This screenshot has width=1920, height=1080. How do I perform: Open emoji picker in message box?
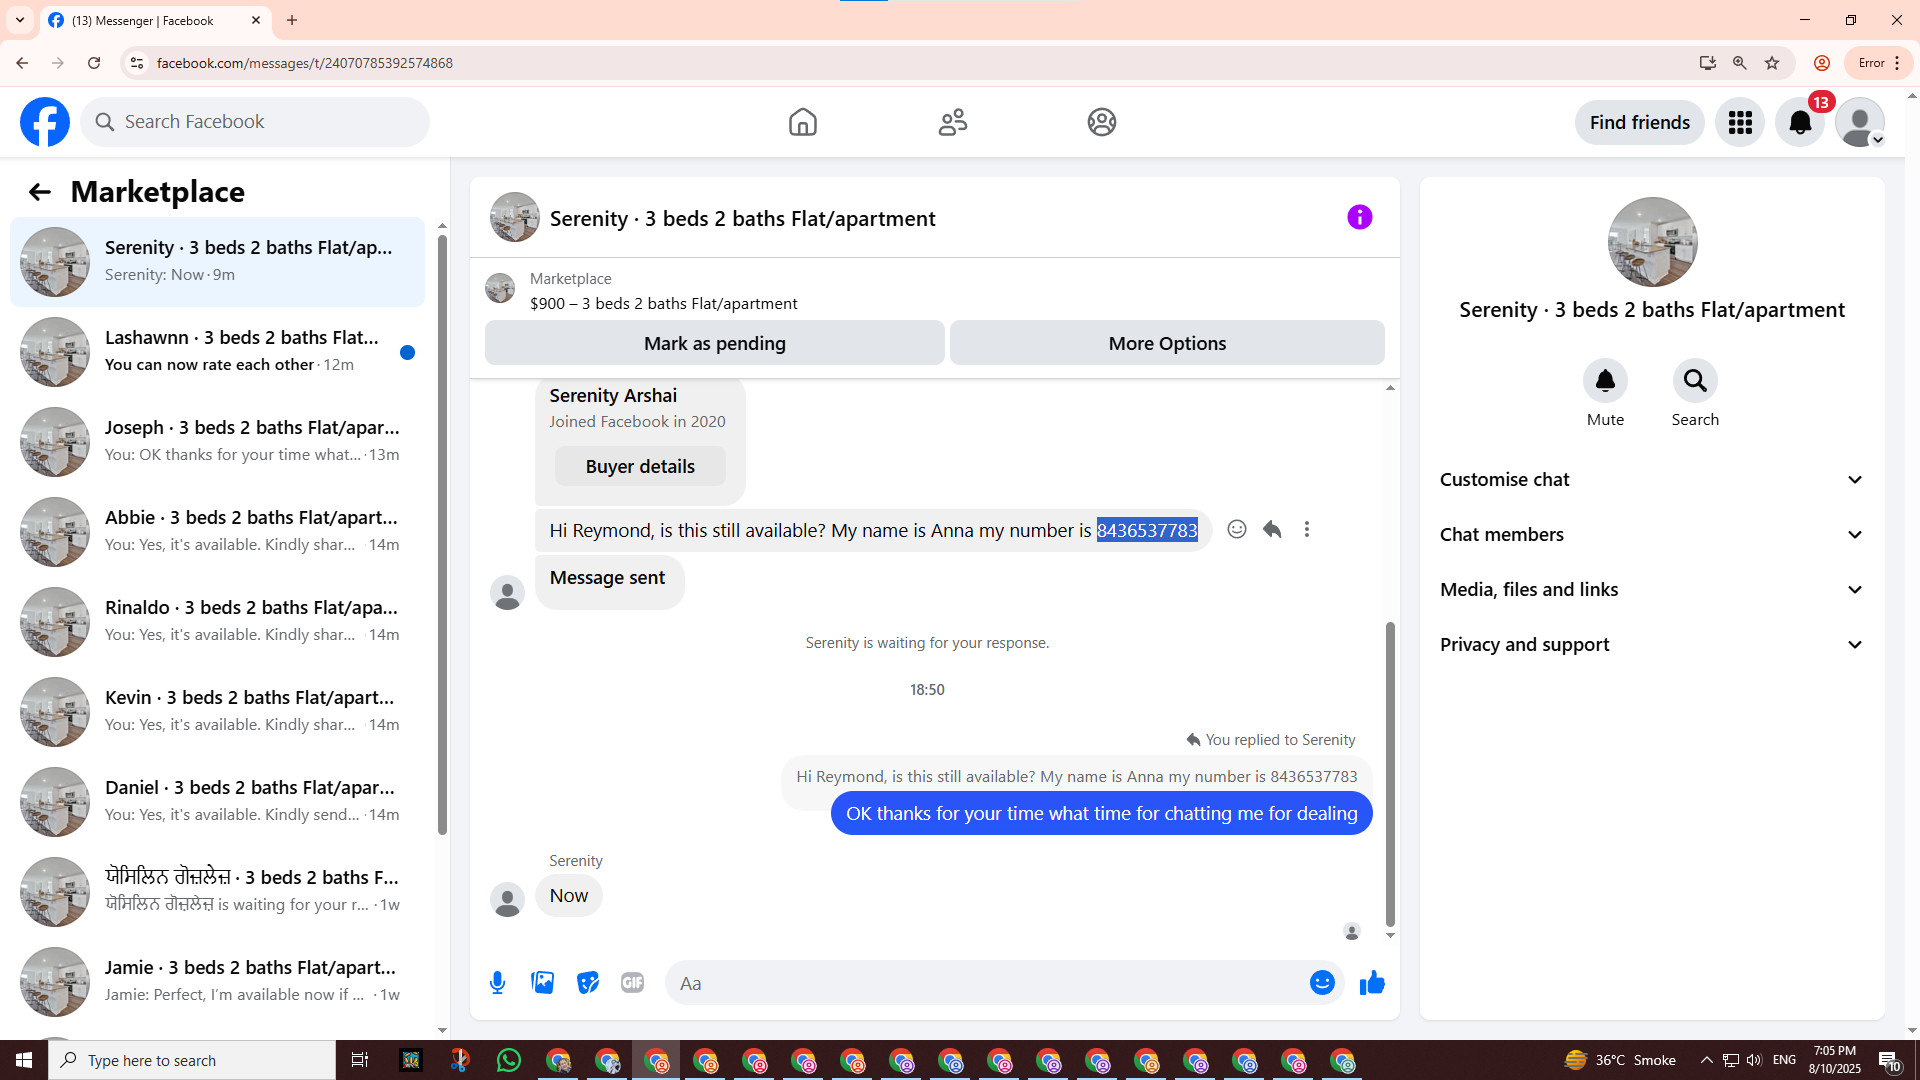click(x=1322, y=983)
